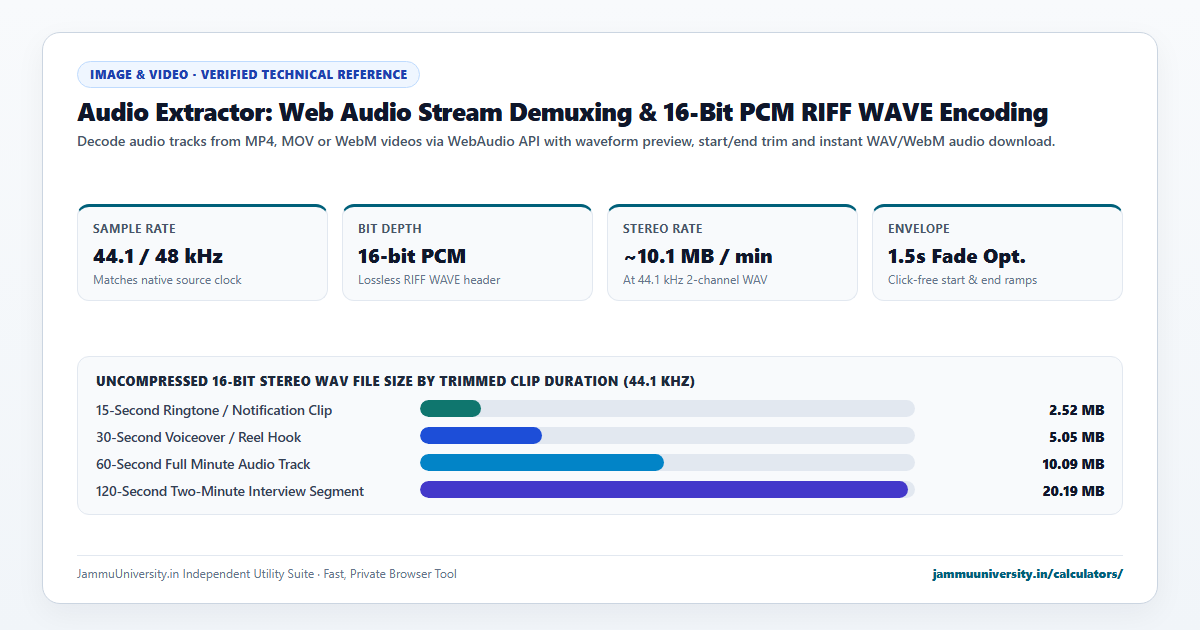Click the description text about decoding audio tracks
The height and width of the screenshot is (630, 1200).
pos(566,142)
